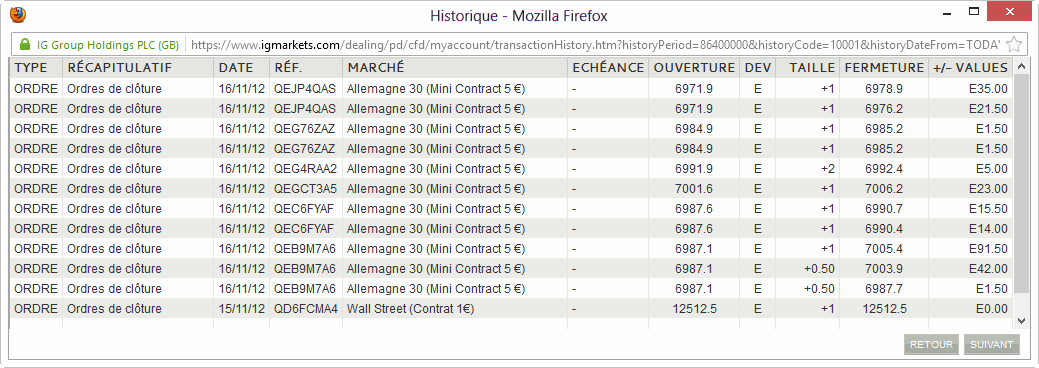Select the row with reference QEGCT3A5
The width and height of the screenshot is (1039, 368).
511,188
